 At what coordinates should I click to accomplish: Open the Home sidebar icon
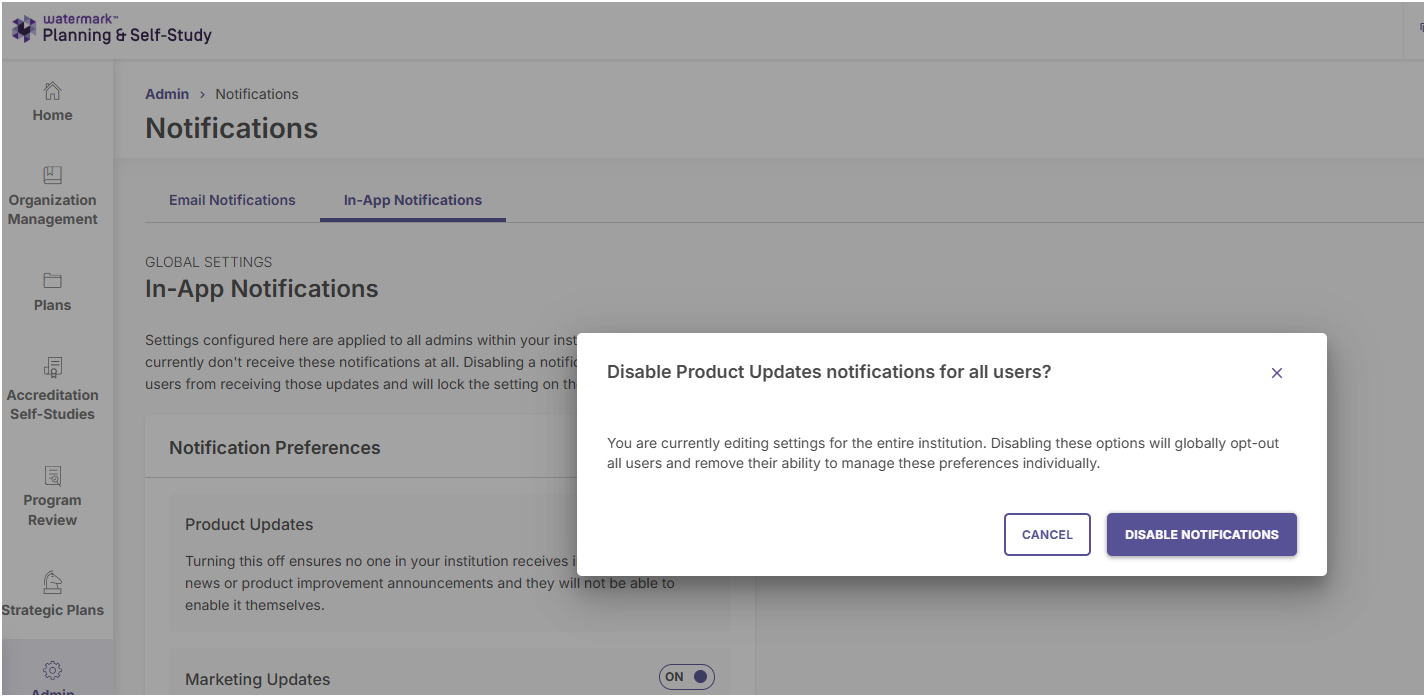click(x=52, y=91)
